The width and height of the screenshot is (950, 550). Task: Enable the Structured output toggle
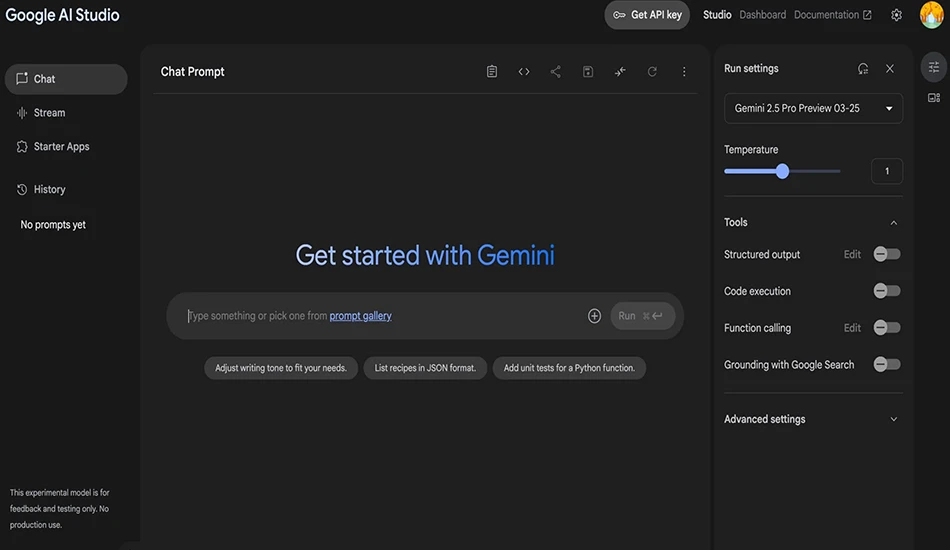point(887,254)
